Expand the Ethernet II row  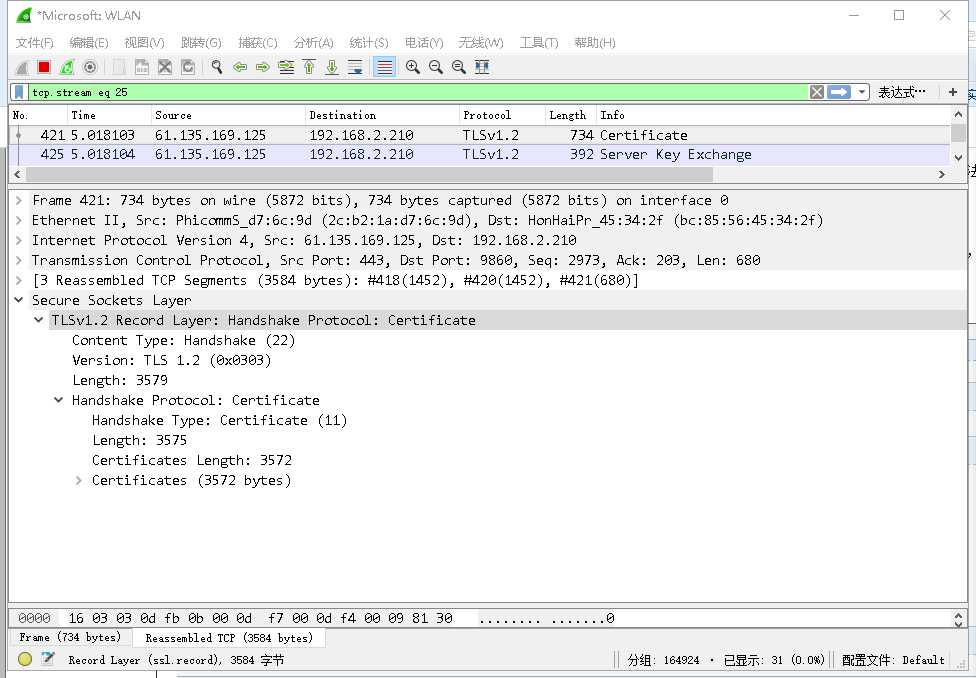[x=19, y=220]
